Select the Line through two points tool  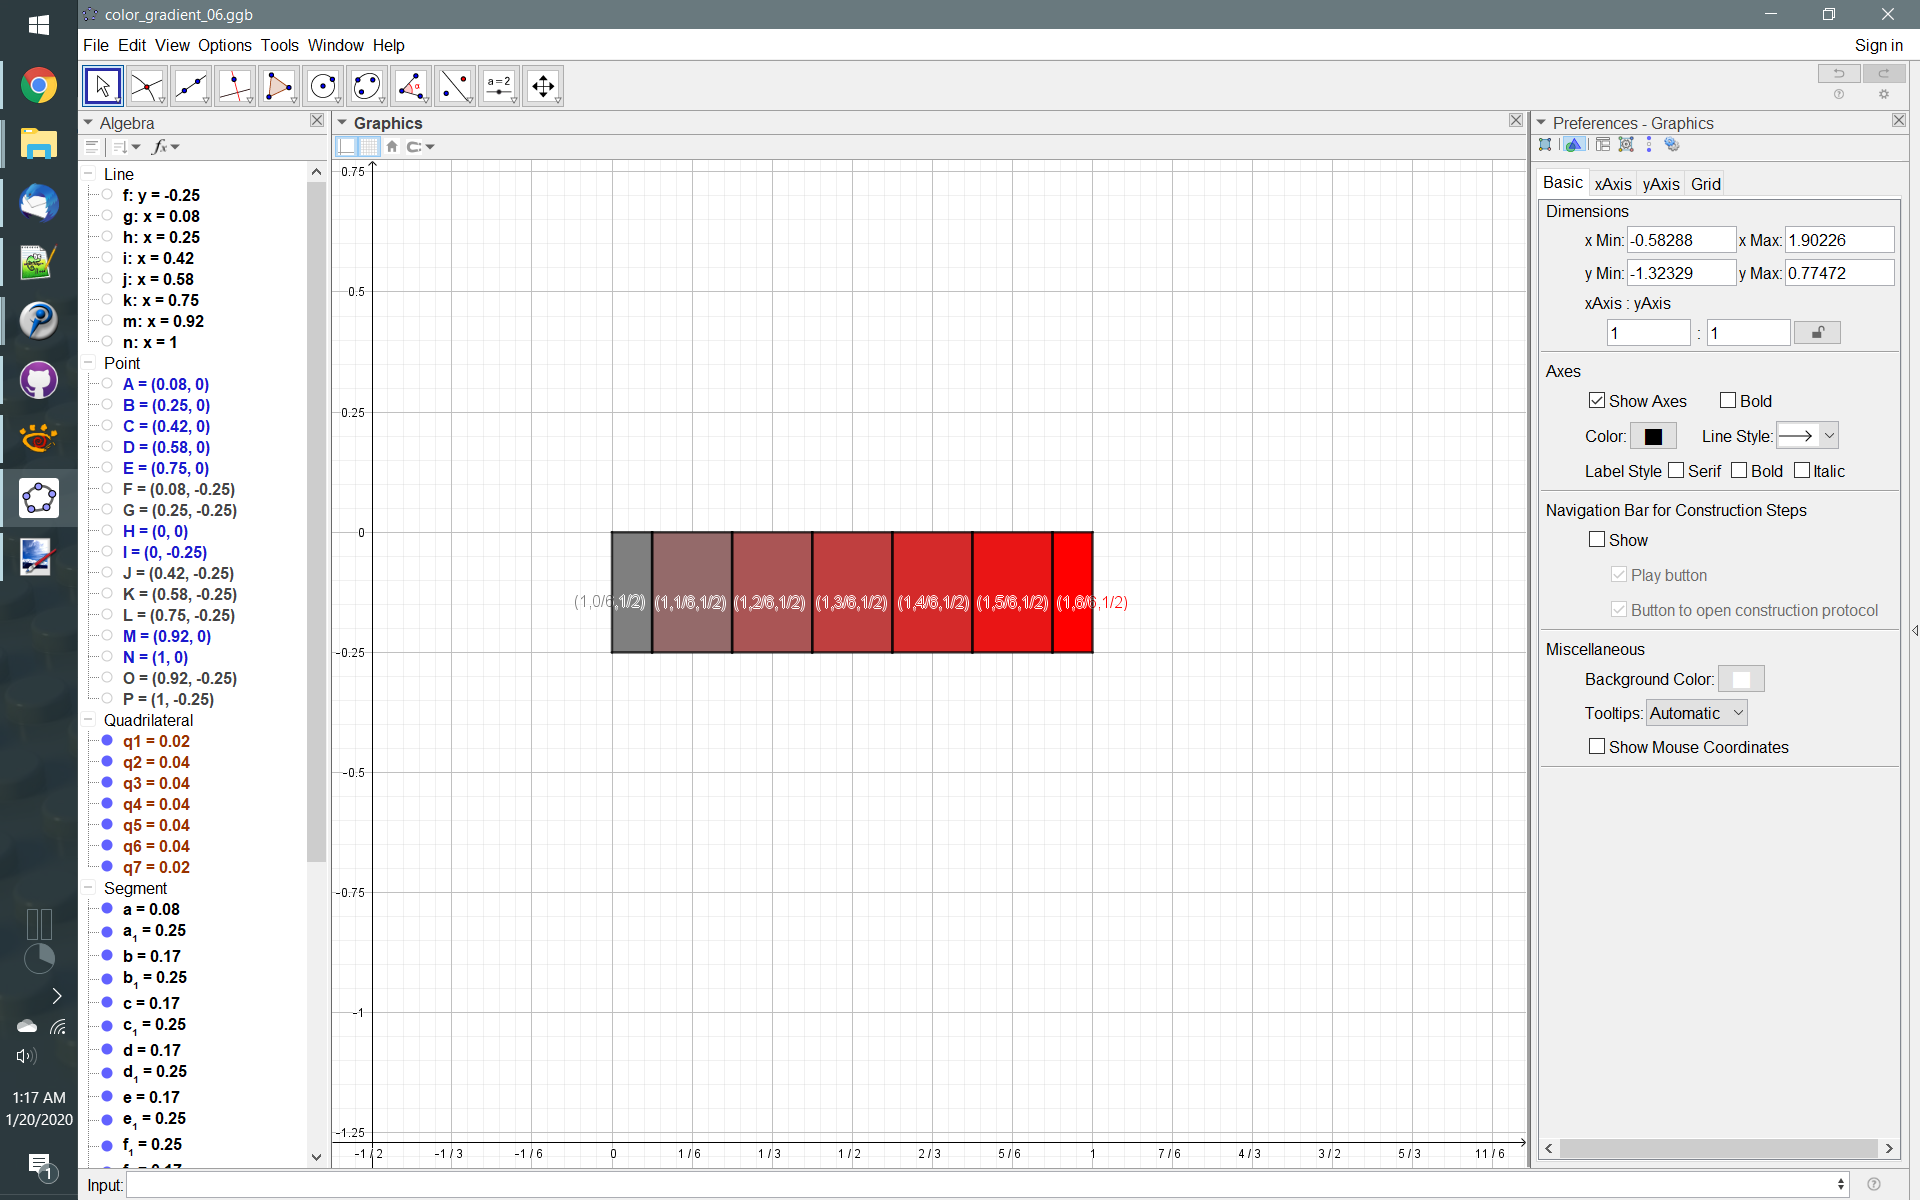pos(190,86)
